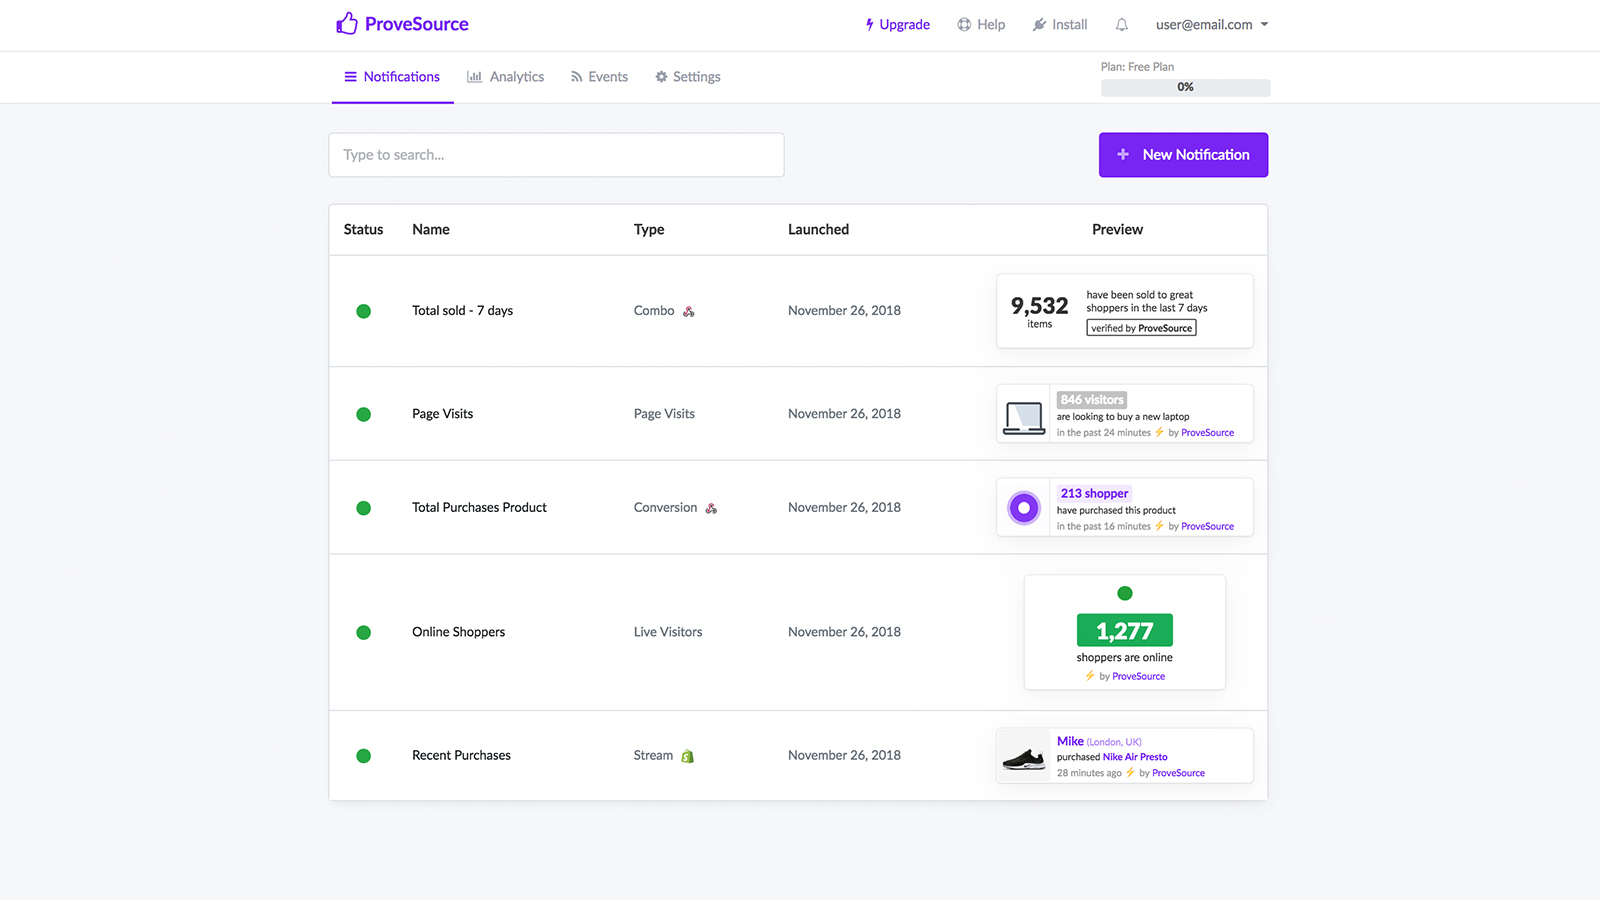
Task: Click the Mike name in purchase preview
Action: (1070, 741)
